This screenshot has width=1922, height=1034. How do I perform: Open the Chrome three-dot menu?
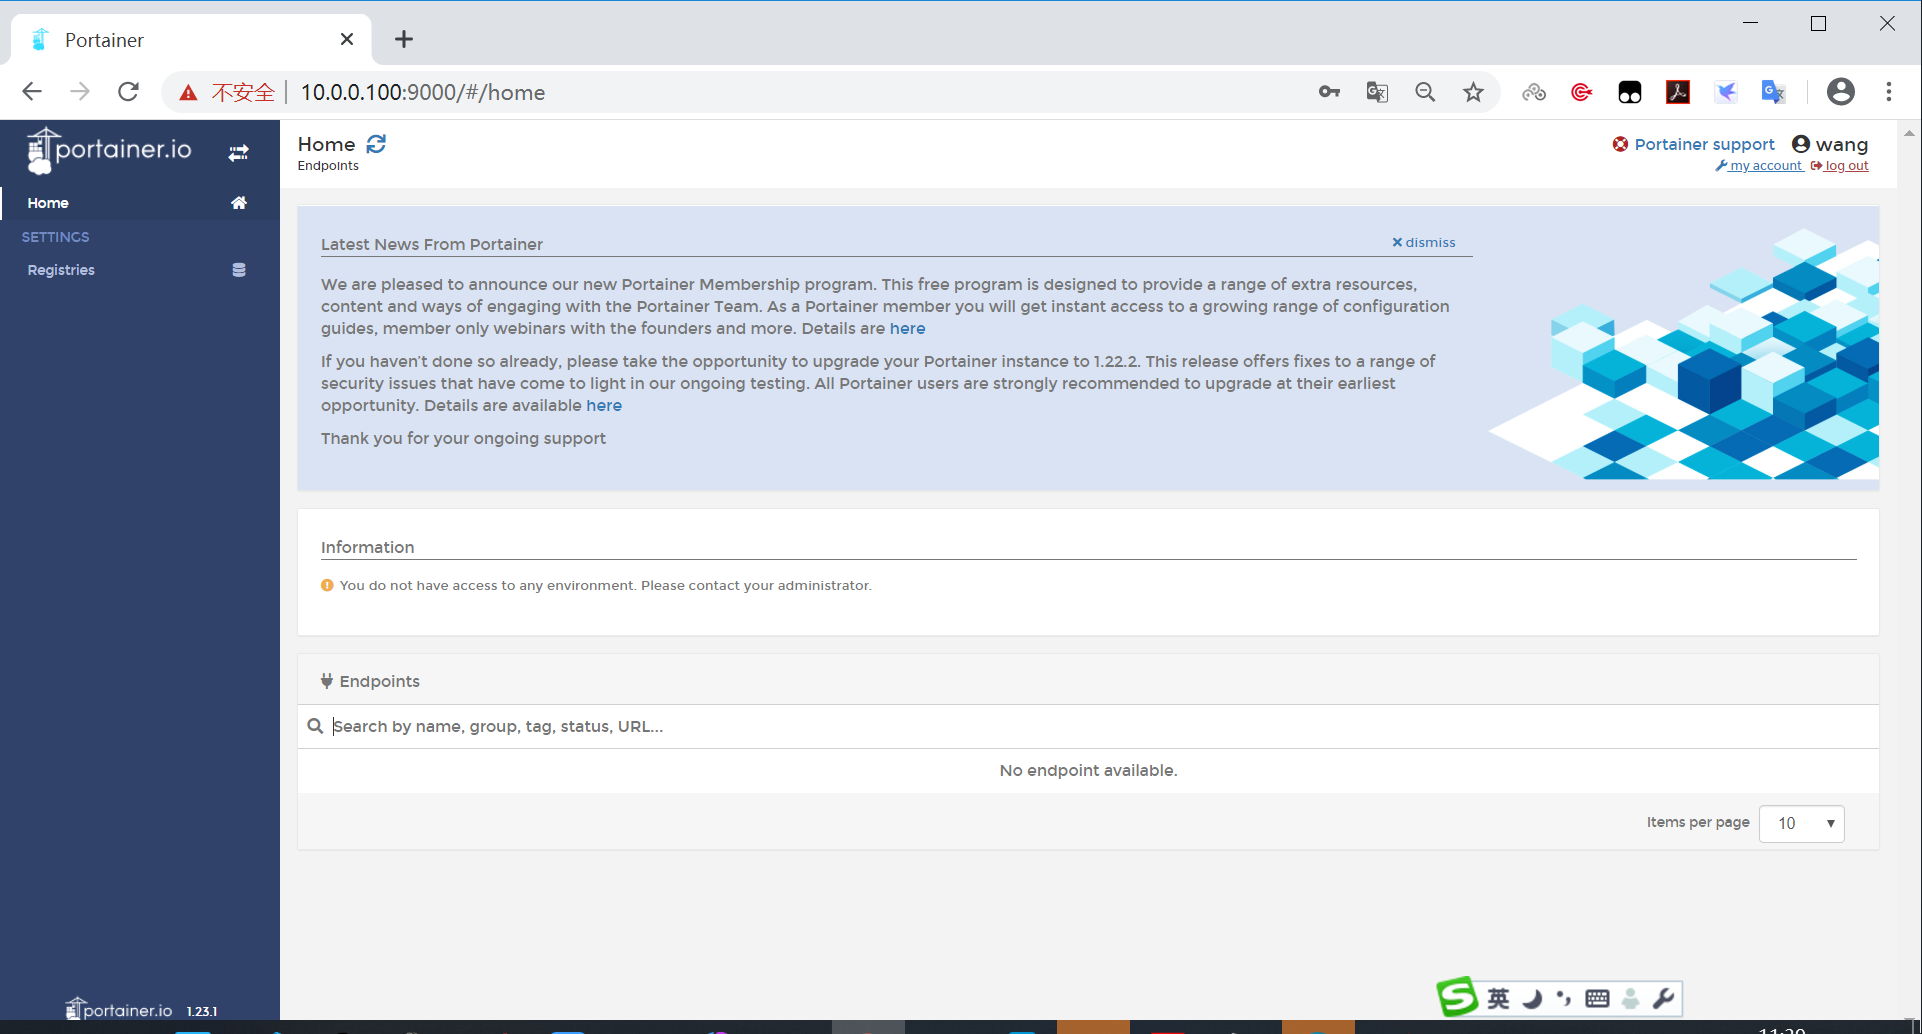(x=1889, y=92)
